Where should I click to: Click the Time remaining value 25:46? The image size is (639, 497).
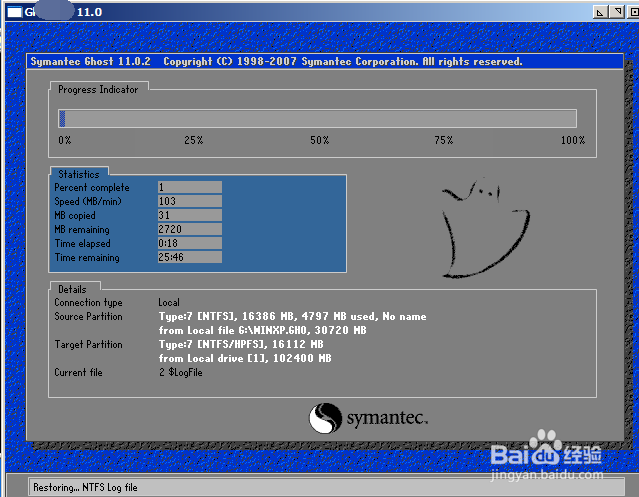(190, 257)
